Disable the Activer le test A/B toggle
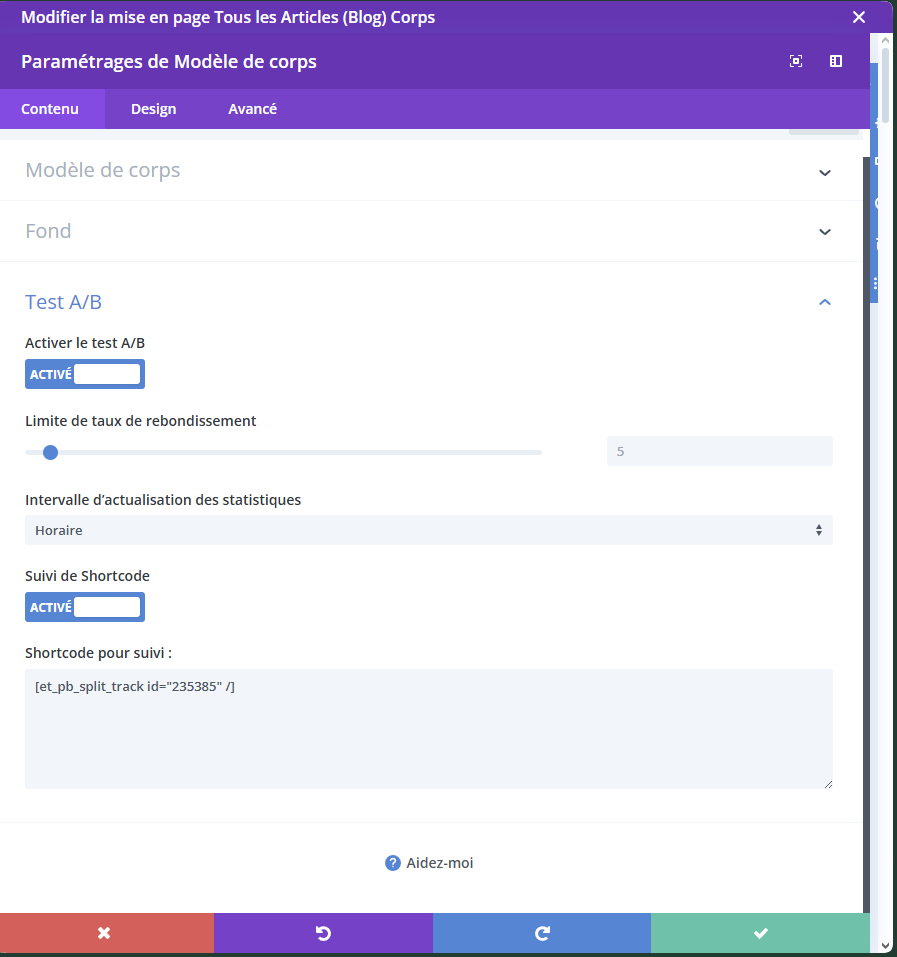 click(x=85, y=374)
